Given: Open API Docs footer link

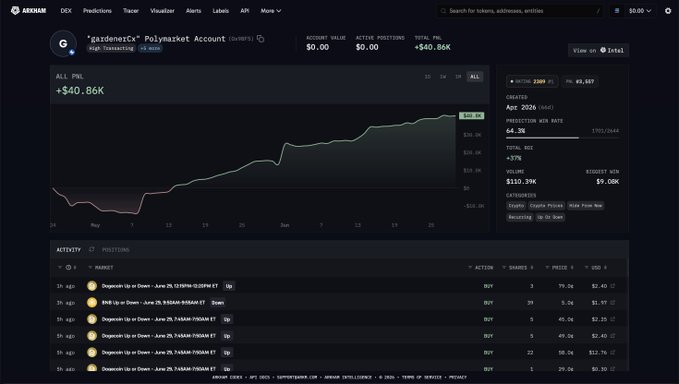Looking at the screenshot, I should [259, 378].
